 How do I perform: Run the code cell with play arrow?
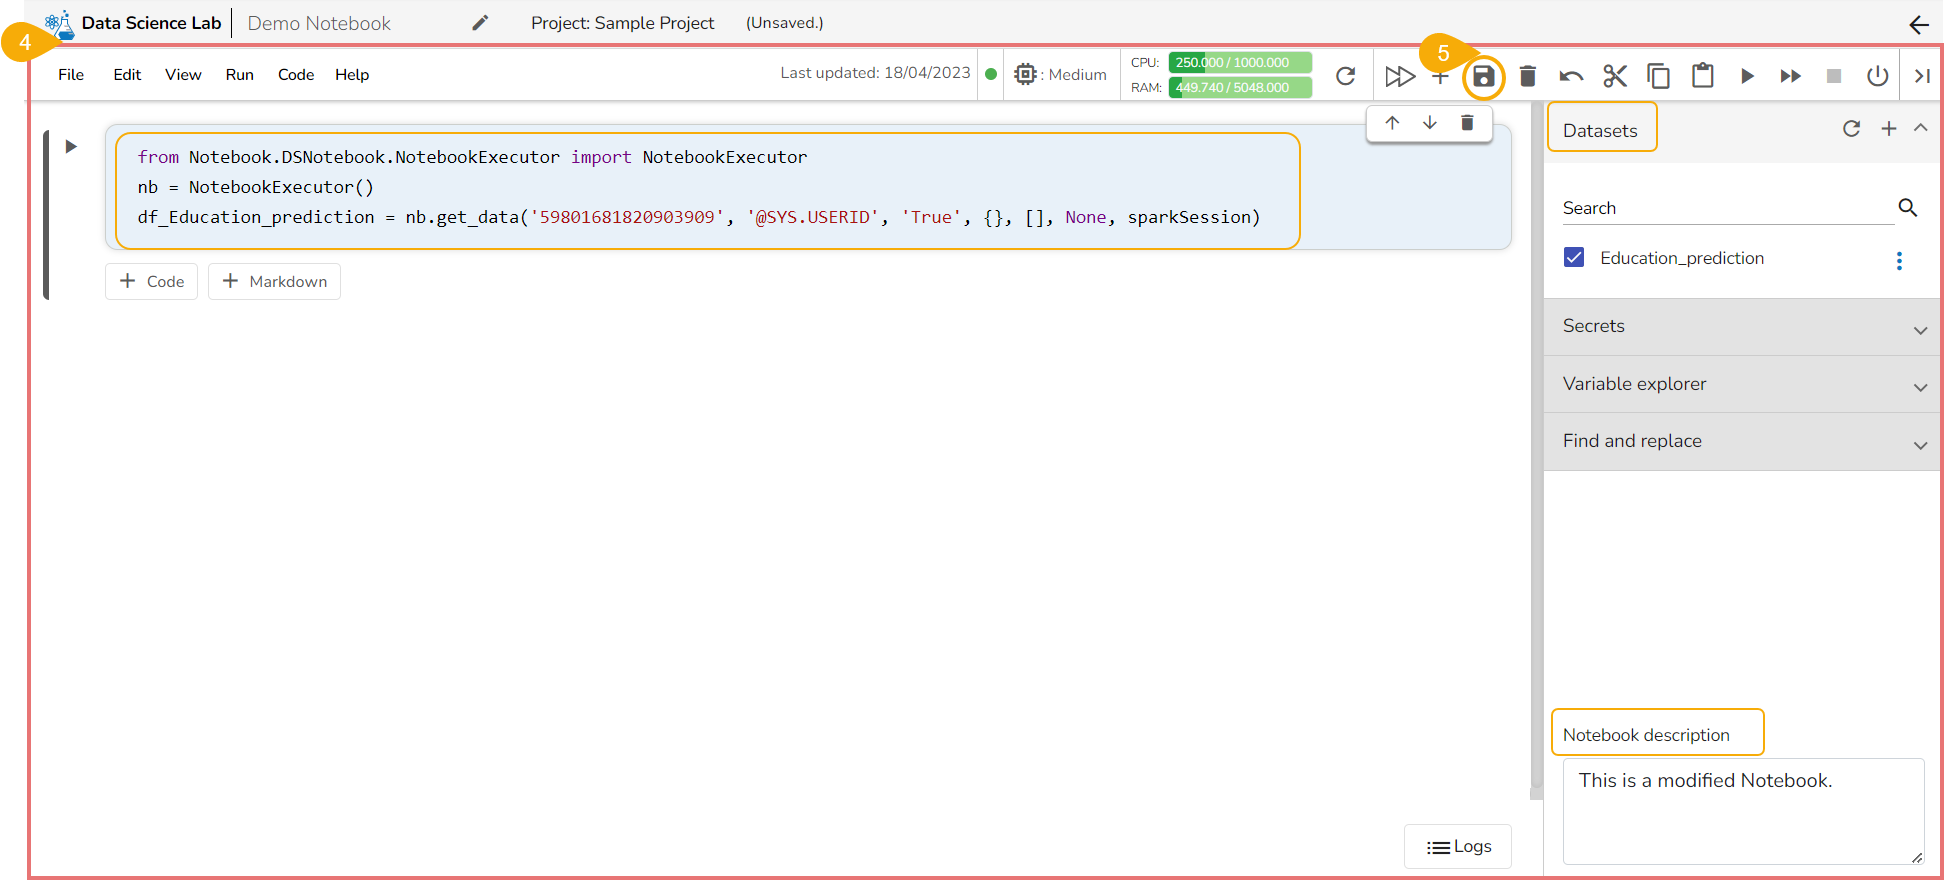[71, 147]
